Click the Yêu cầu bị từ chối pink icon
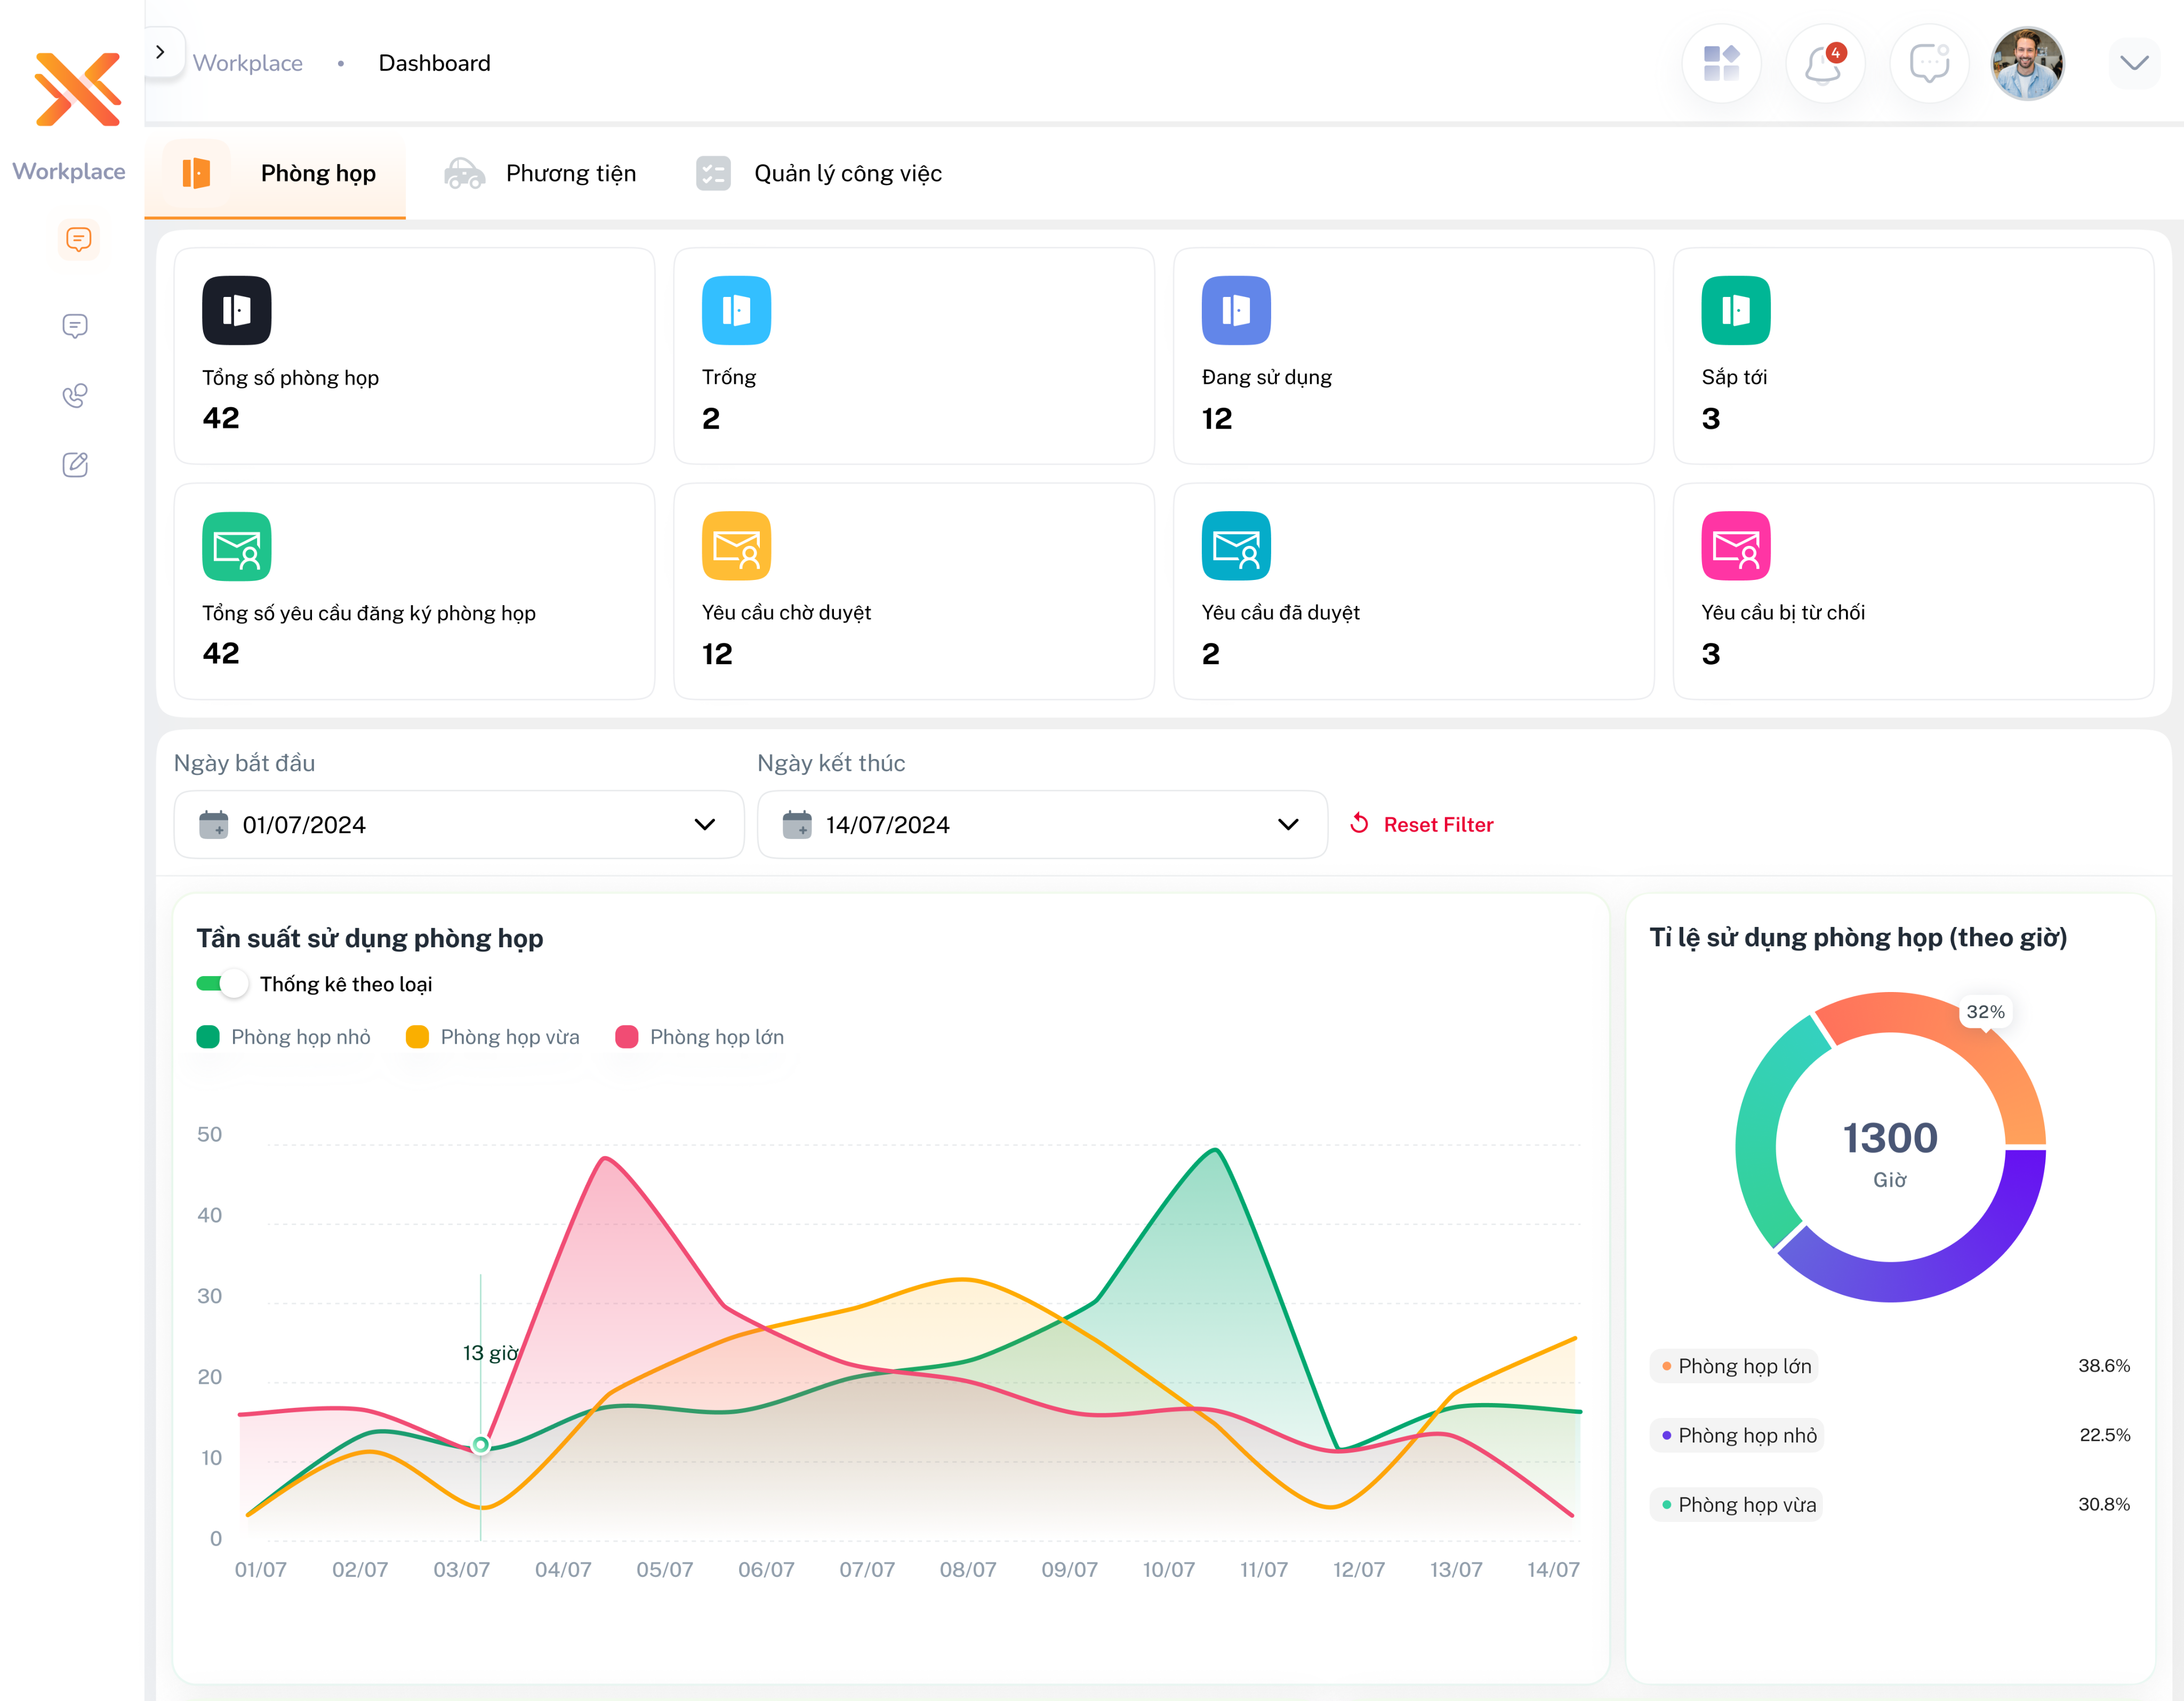 coord(1735,546)
